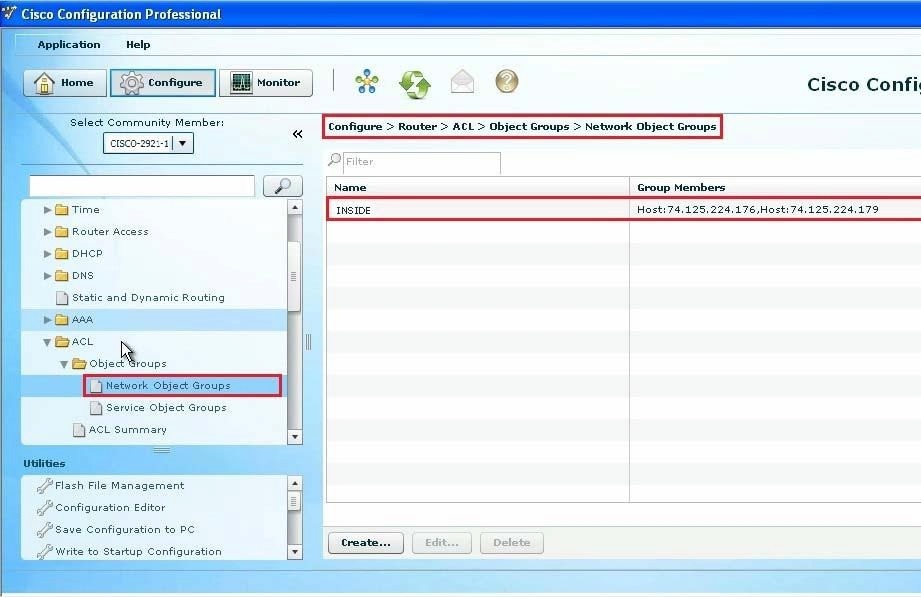This screenshot has width=921, height=597.
Task: Click the ACL Summary page icon
Action: [x=79, y=430]
